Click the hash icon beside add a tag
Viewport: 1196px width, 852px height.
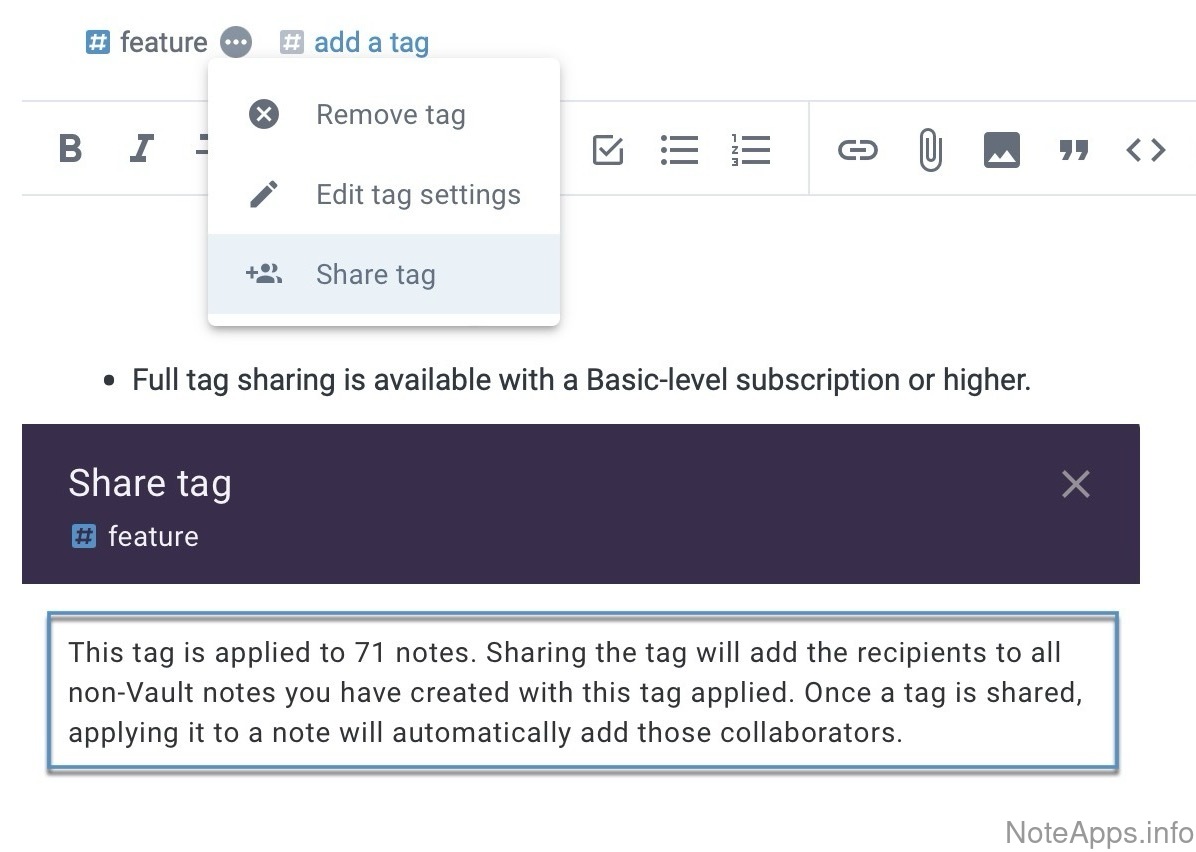click(x=291, y=43)
